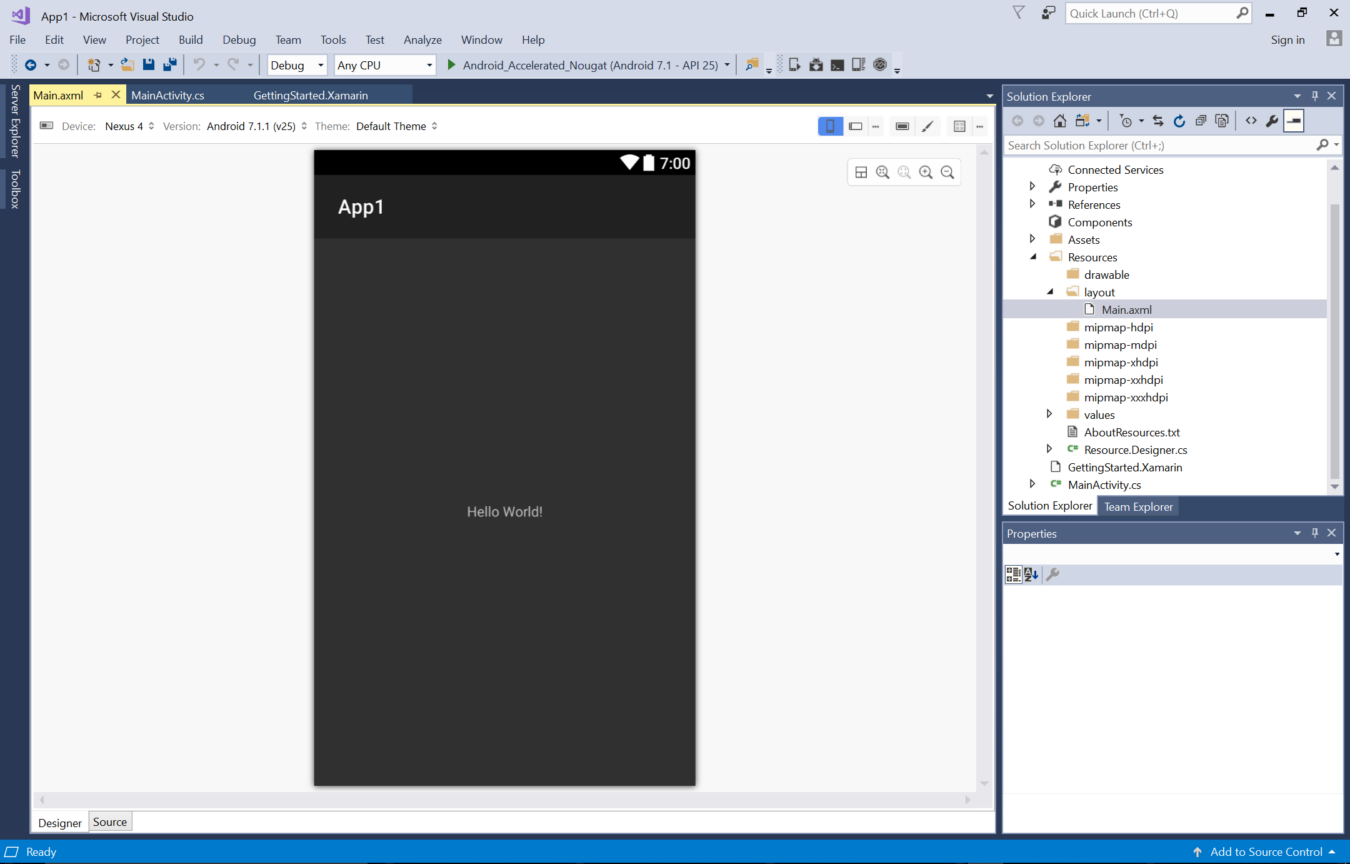Switch to Source view of Main.axml
This screenshot has height=864, width=1350.
pyautogui.click(x=110, y=821)
